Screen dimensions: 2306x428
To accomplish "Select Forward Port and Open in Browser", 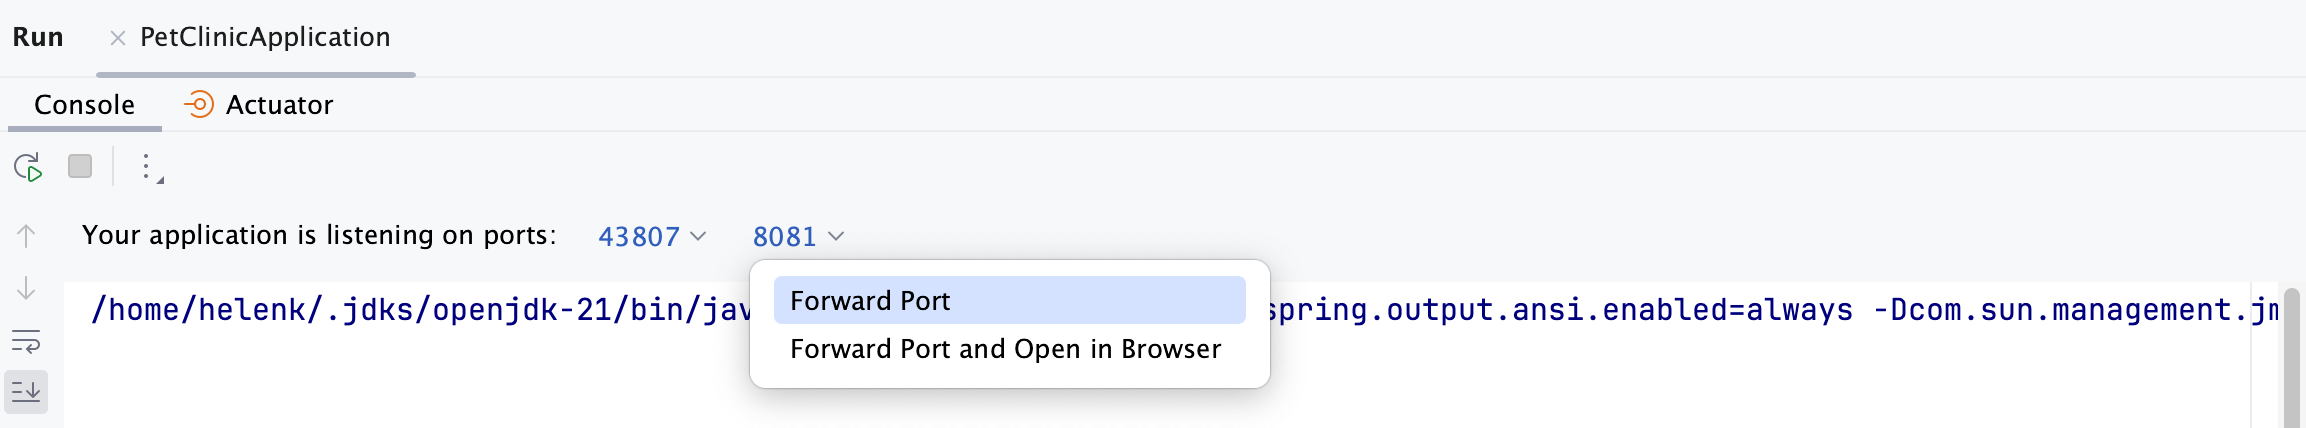I will tap(1005, 349).
